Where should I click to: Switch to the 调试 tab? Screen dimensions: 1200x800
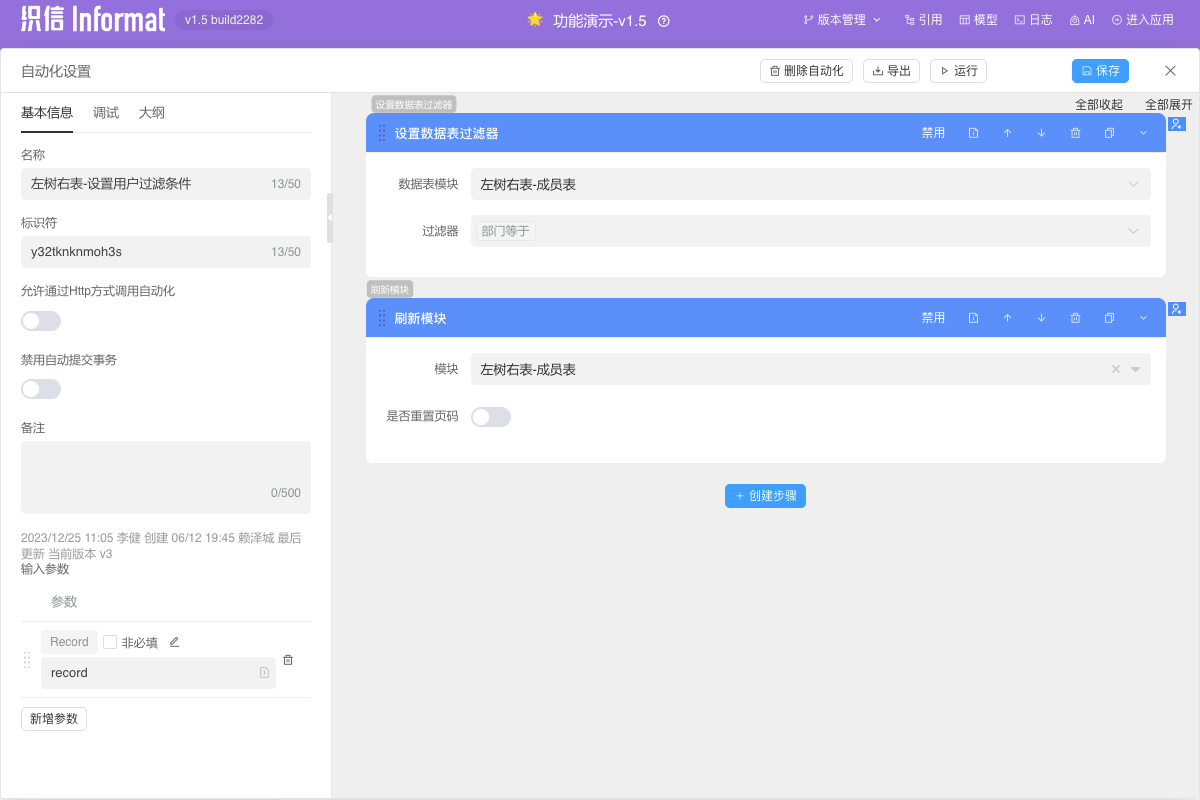106,113
